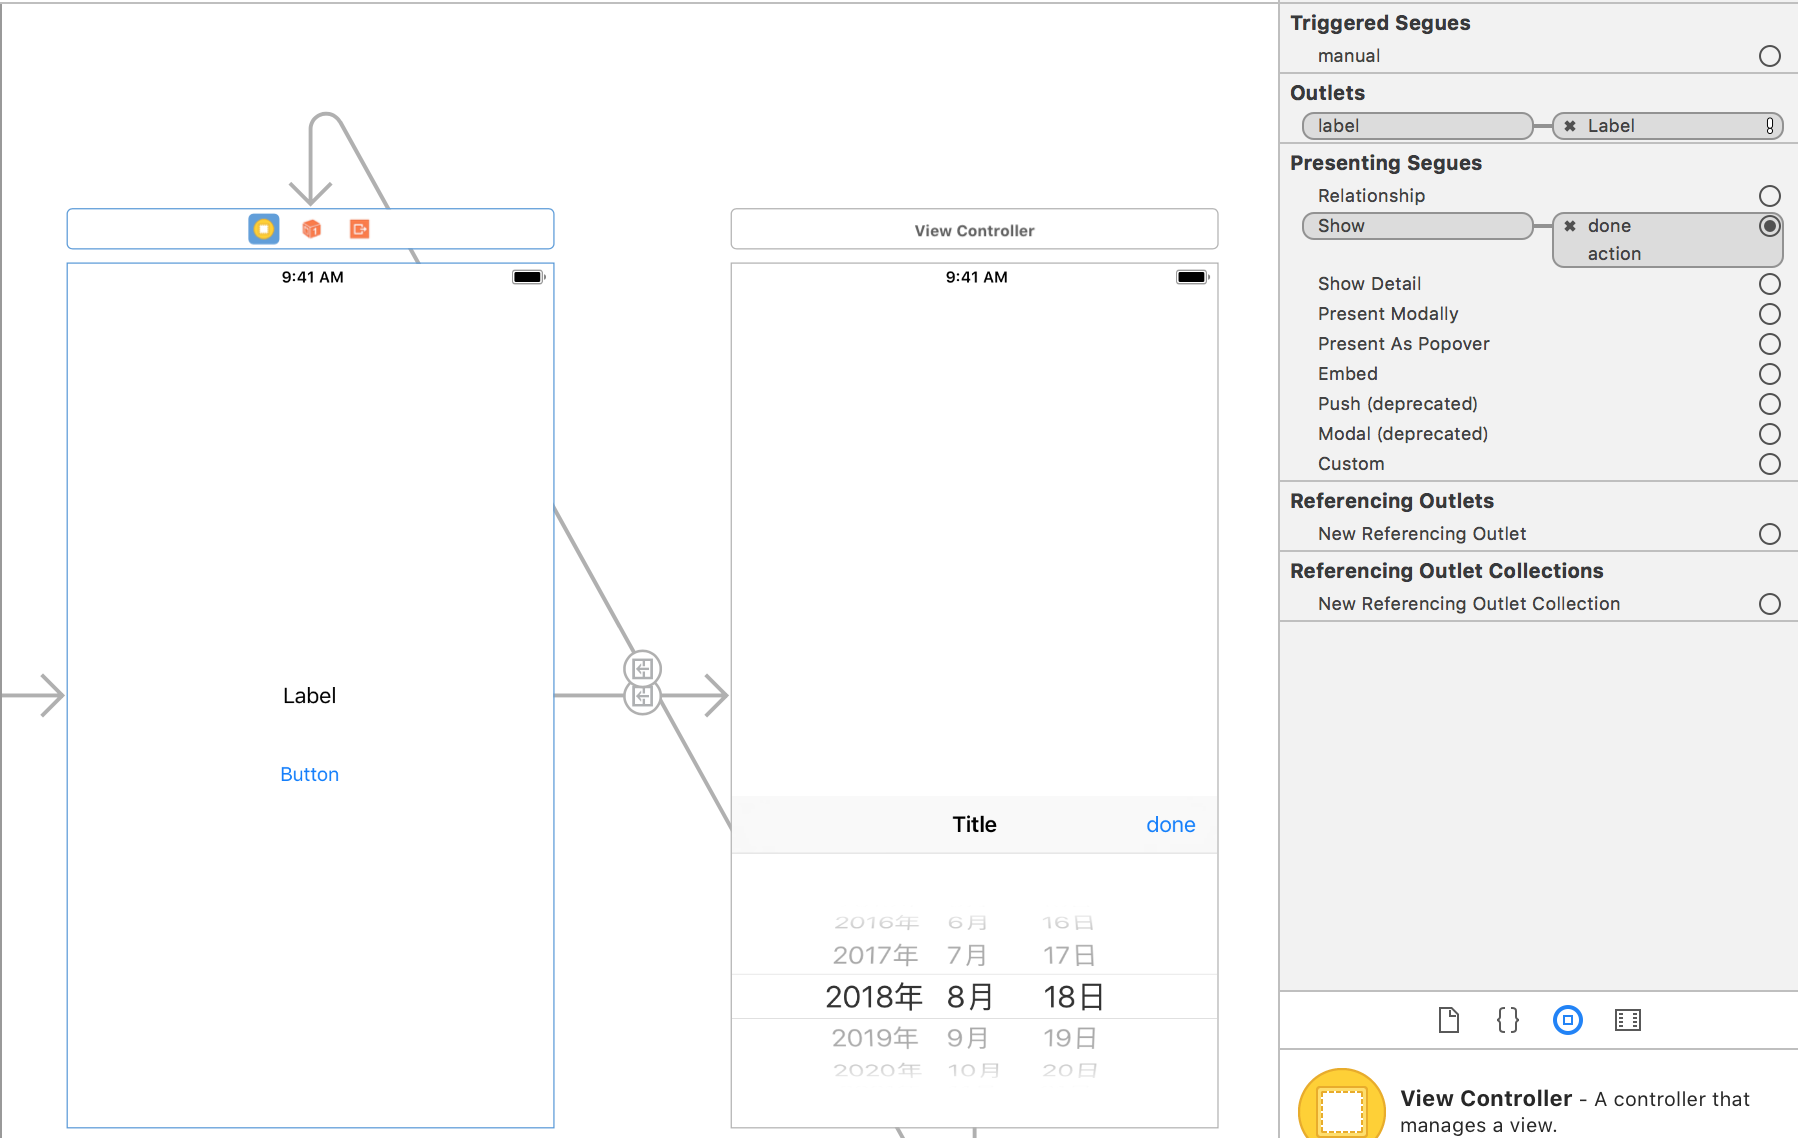Click the Show segue name field
The height and width of the screenshot is (1138, 1798).
click(x=1416, y=225)
